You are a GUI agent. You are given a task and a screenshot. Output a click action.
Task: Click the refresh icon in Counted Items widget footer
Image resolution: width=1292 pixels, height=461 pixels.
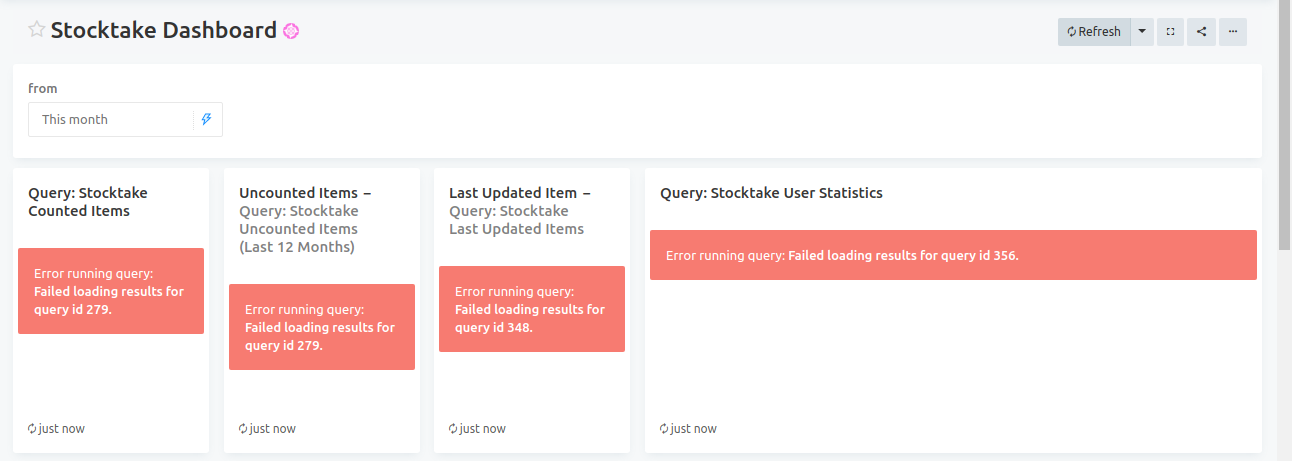point(32,429)
